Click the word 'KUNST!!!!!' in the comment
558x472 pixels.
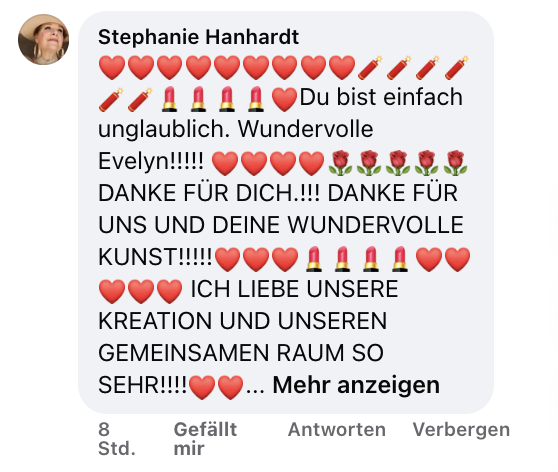(x=155, y=256)
